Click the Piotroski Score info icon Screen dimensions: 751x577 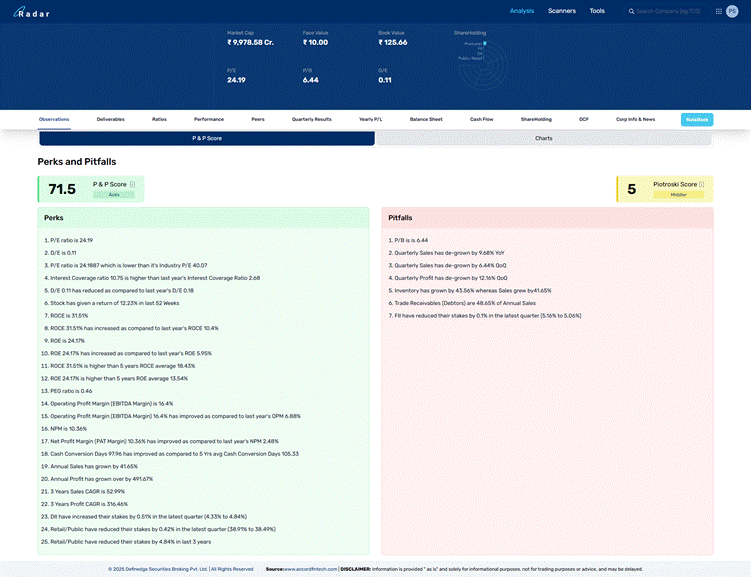[701, 184]
